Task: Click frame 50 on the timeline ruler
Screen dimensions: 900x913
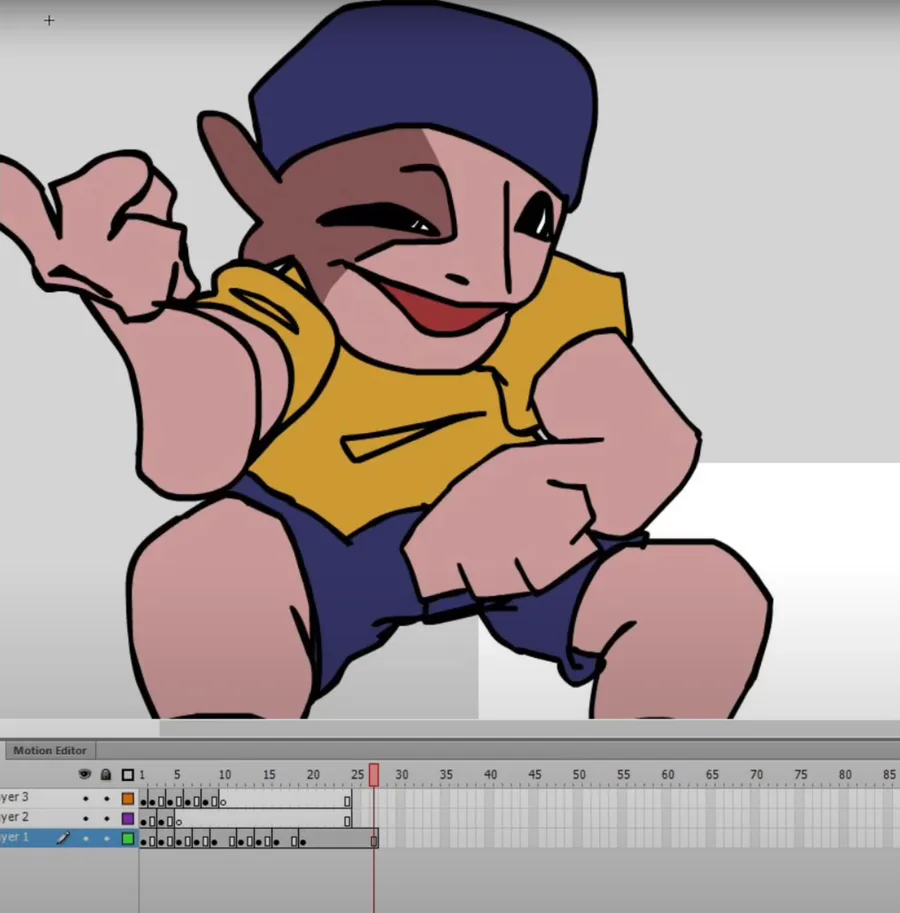Action: 579,774
